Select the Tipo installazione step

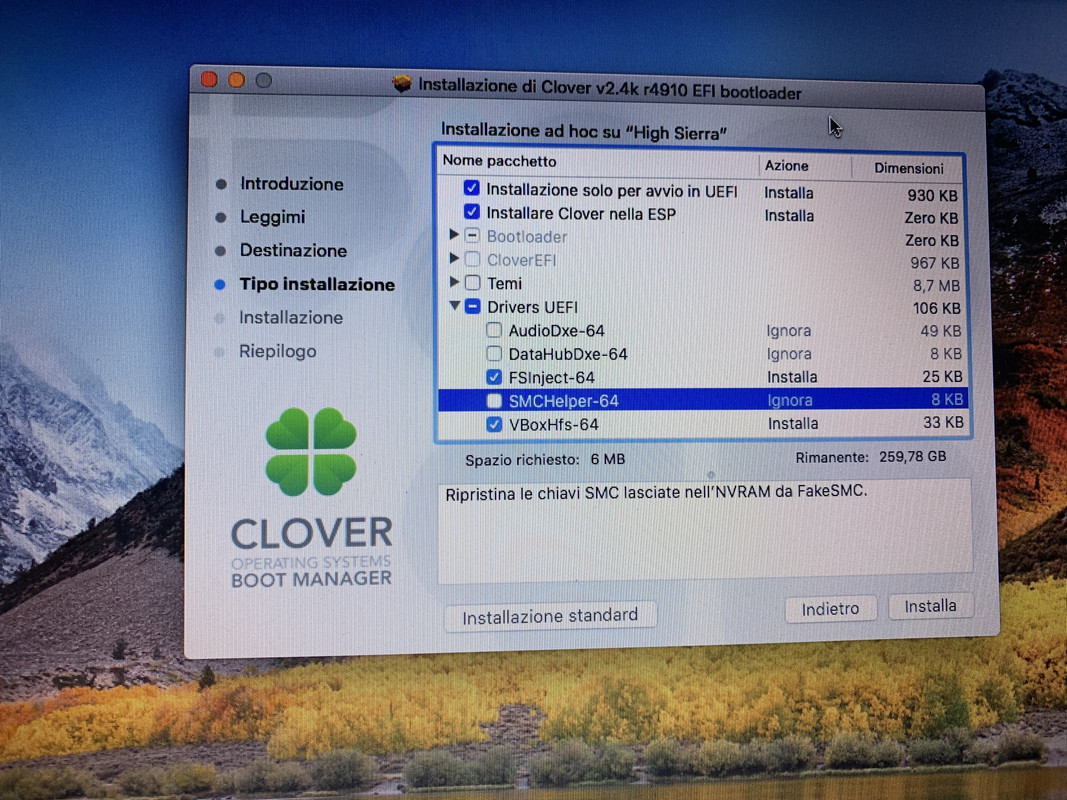[317, 284]
